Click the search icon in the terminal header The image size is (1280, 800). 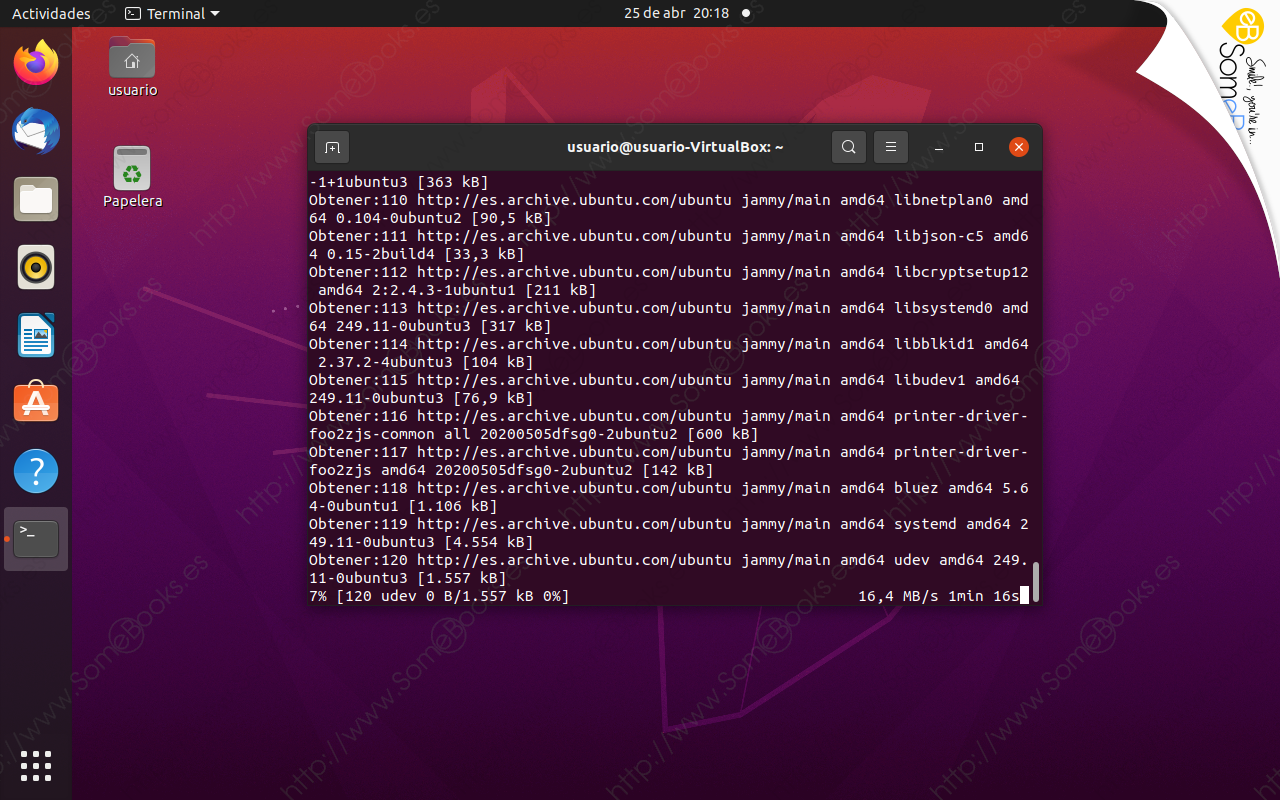pyautogui.click(x=848, y=147)
